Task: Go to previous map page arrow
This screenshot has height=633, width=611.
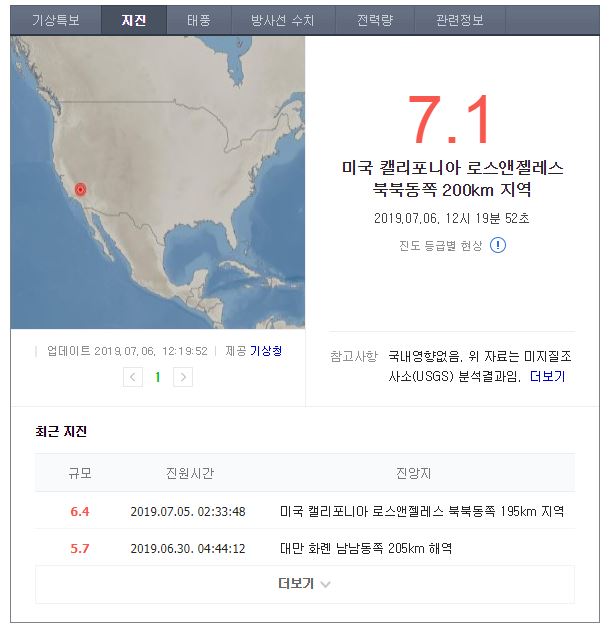Action: 133,377
